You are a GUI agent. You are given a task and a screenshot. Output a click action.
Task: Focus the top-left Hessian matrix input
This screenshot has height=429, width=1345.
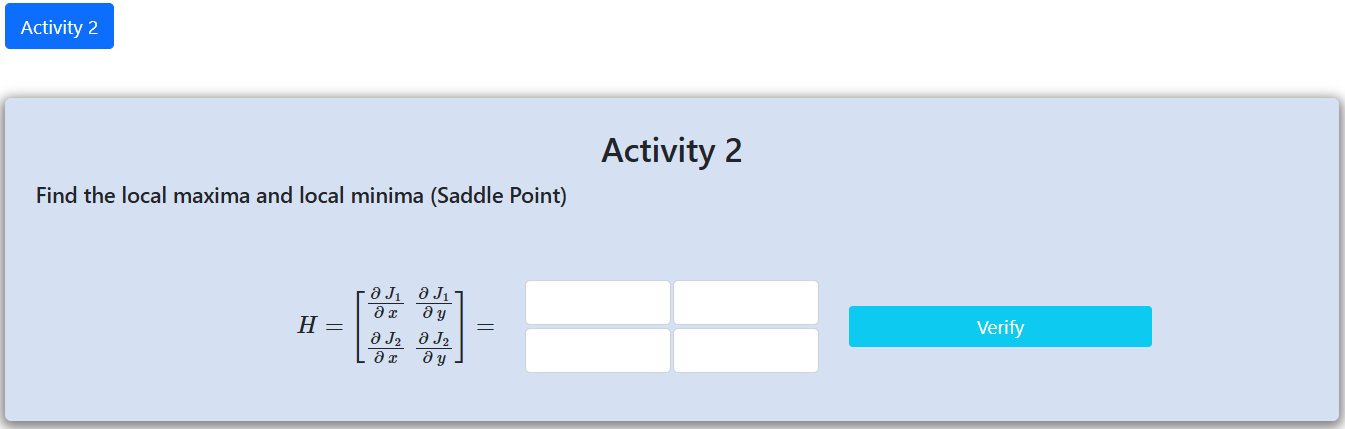point(597,302)
